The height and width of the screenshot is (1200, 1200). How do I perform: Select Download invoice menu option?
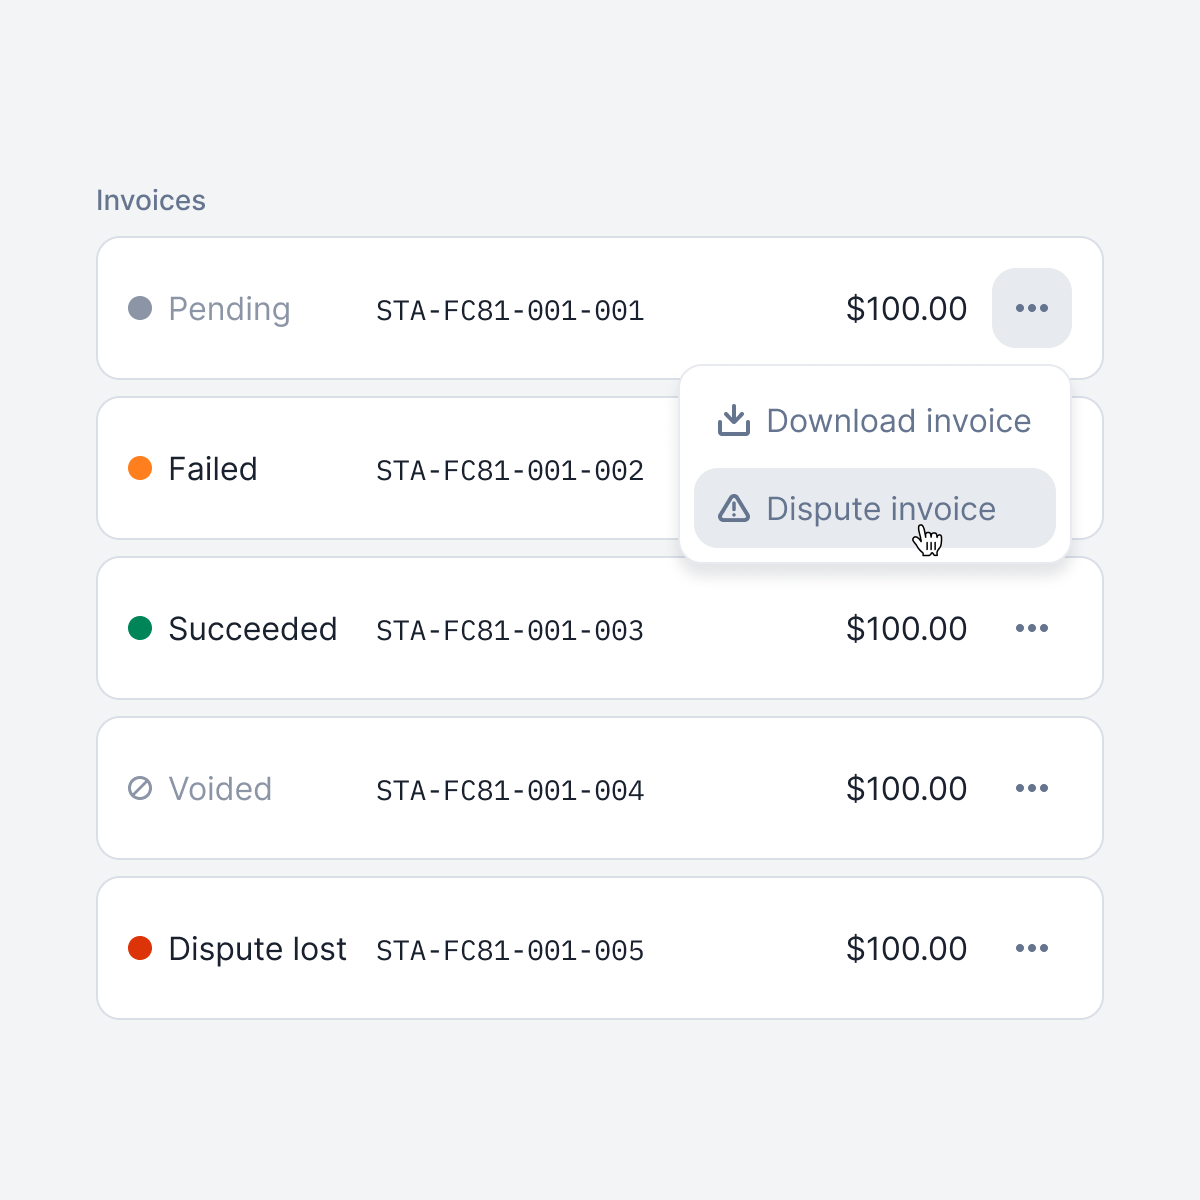click(x=875, y=421)
